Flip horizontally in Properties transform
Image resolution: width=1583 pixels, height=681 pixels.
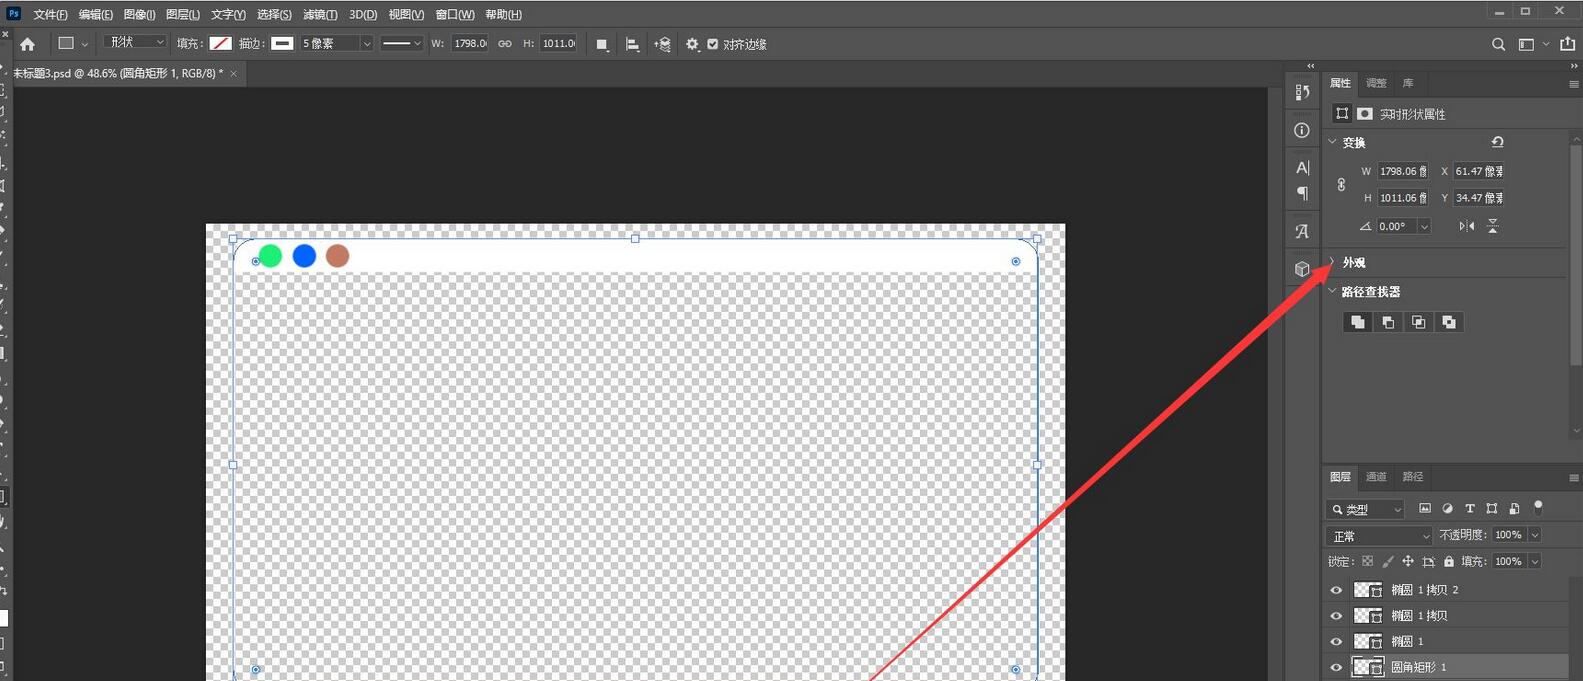1466,226
